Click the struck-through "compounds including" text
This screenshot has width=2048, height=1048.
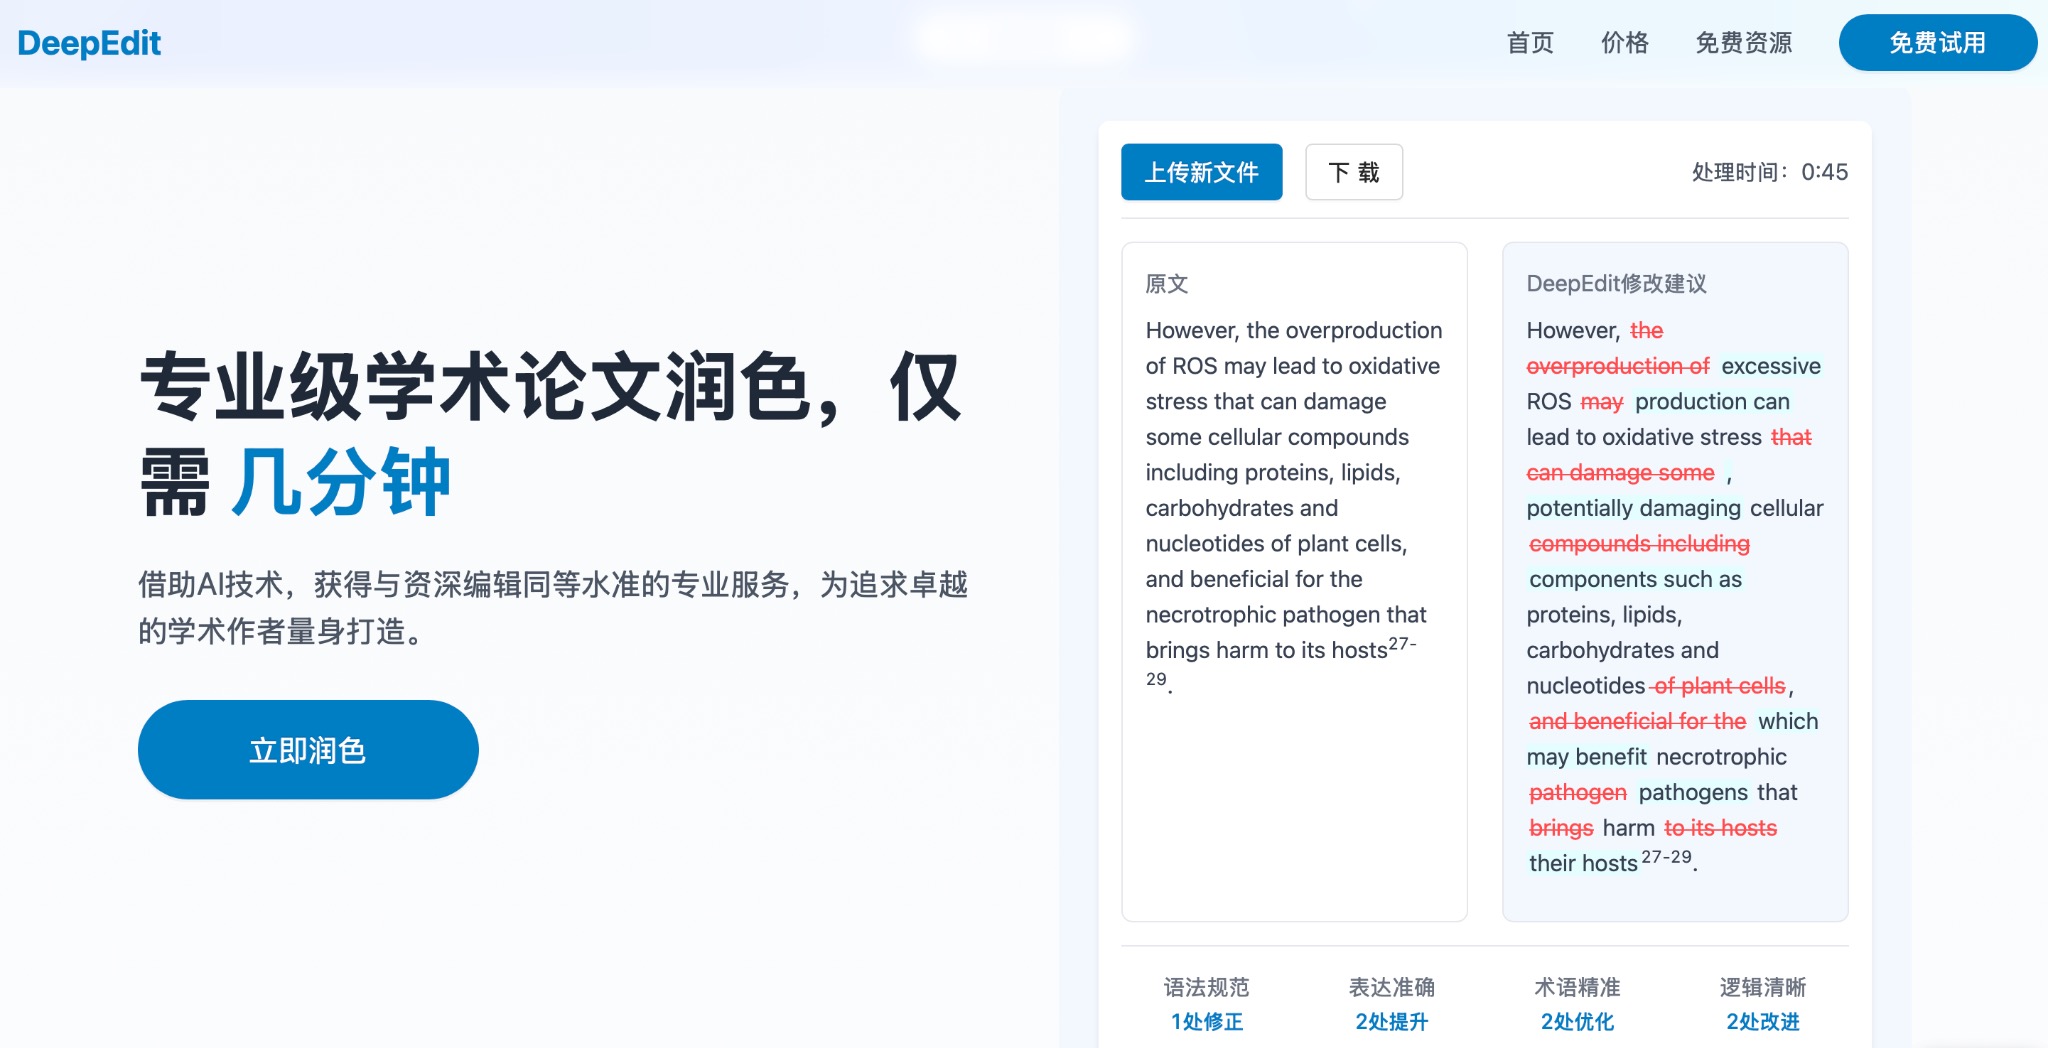coord(1639,544)
